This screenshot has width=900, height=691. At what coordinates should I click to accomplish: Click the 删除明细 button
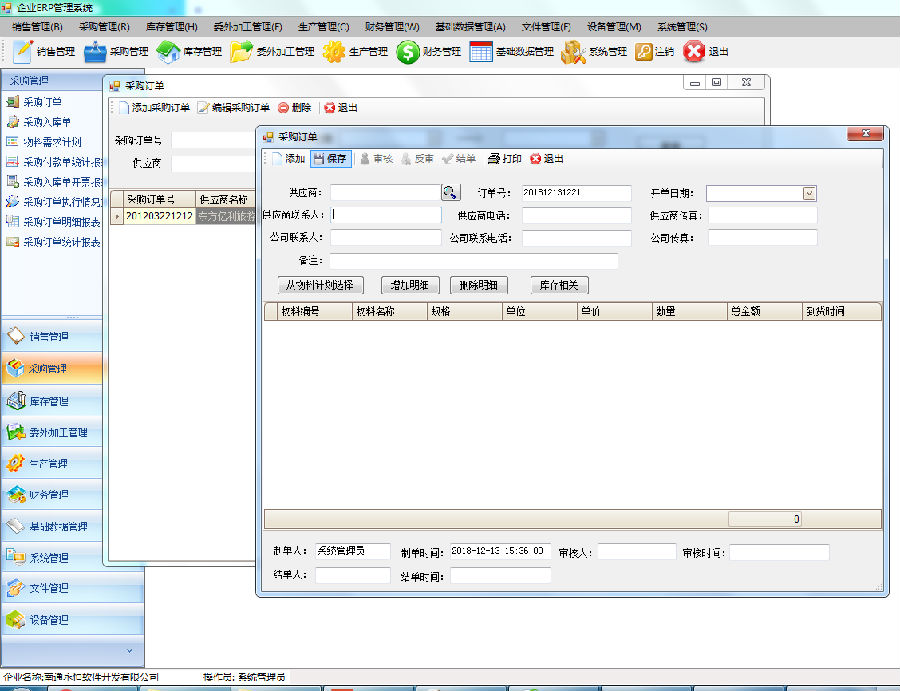click(x=479, y=285)
